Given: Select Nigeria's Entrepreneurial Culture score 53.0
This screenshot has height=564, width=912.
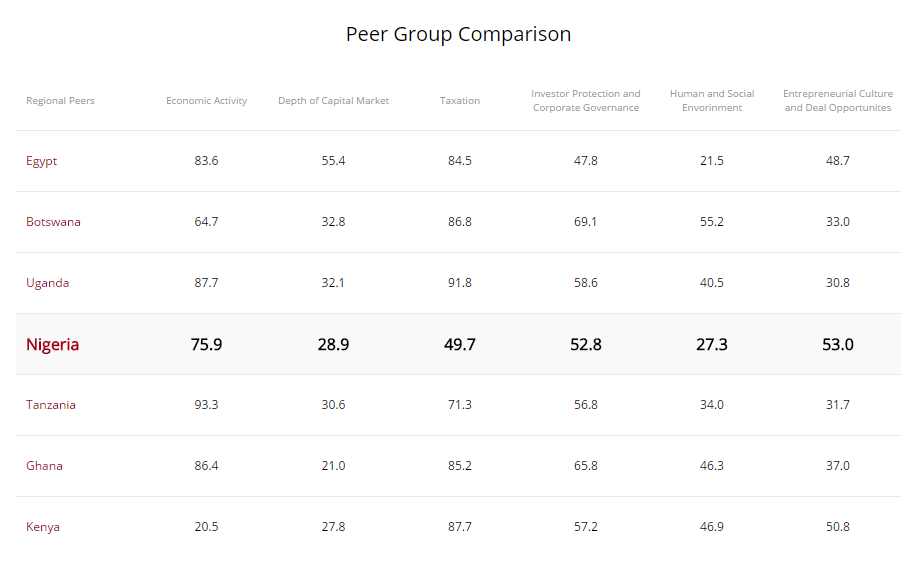Looking at the screenshot, I should (838, 344).
